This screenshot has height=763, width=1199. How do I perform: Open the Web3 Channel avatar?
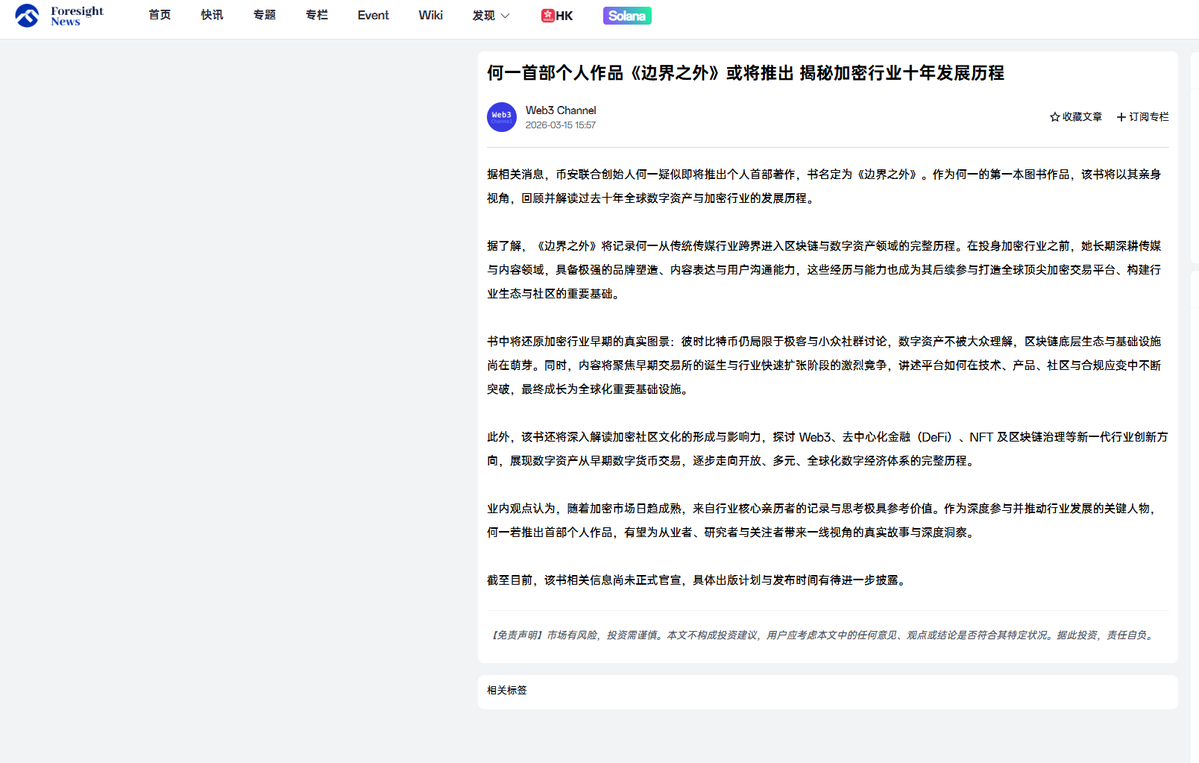point(502,117)
